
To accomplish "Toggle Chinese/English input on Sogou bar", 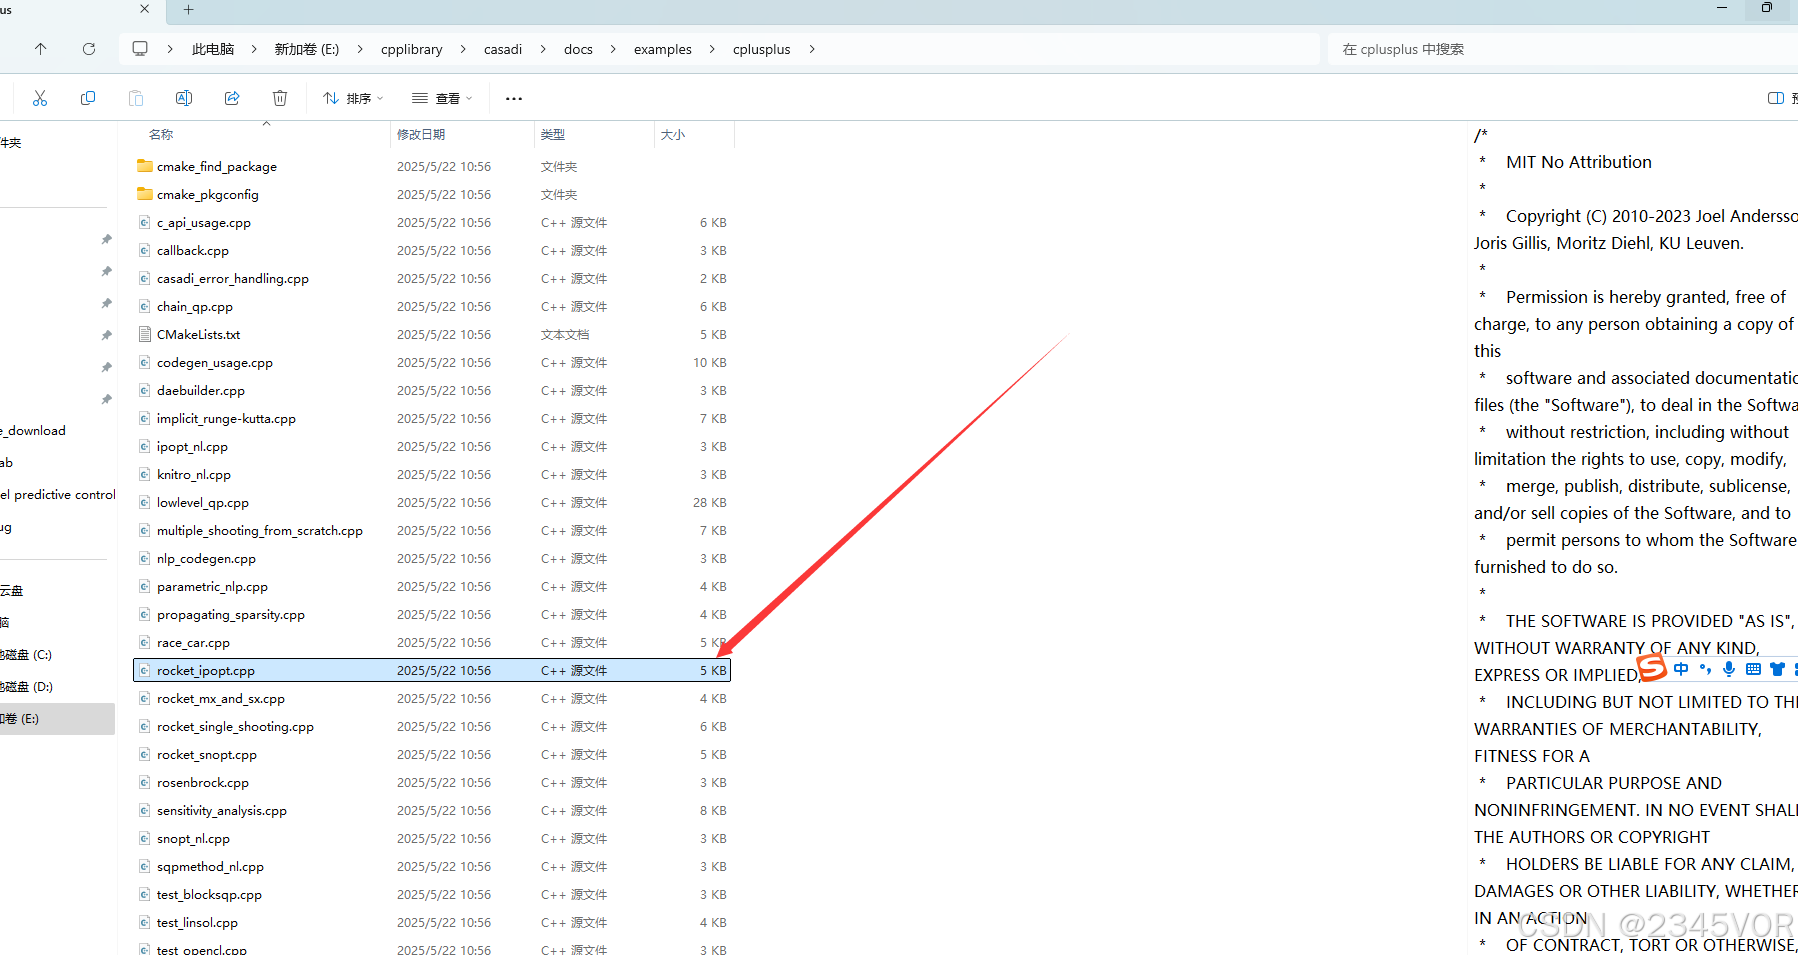I will click(1681, 669).
